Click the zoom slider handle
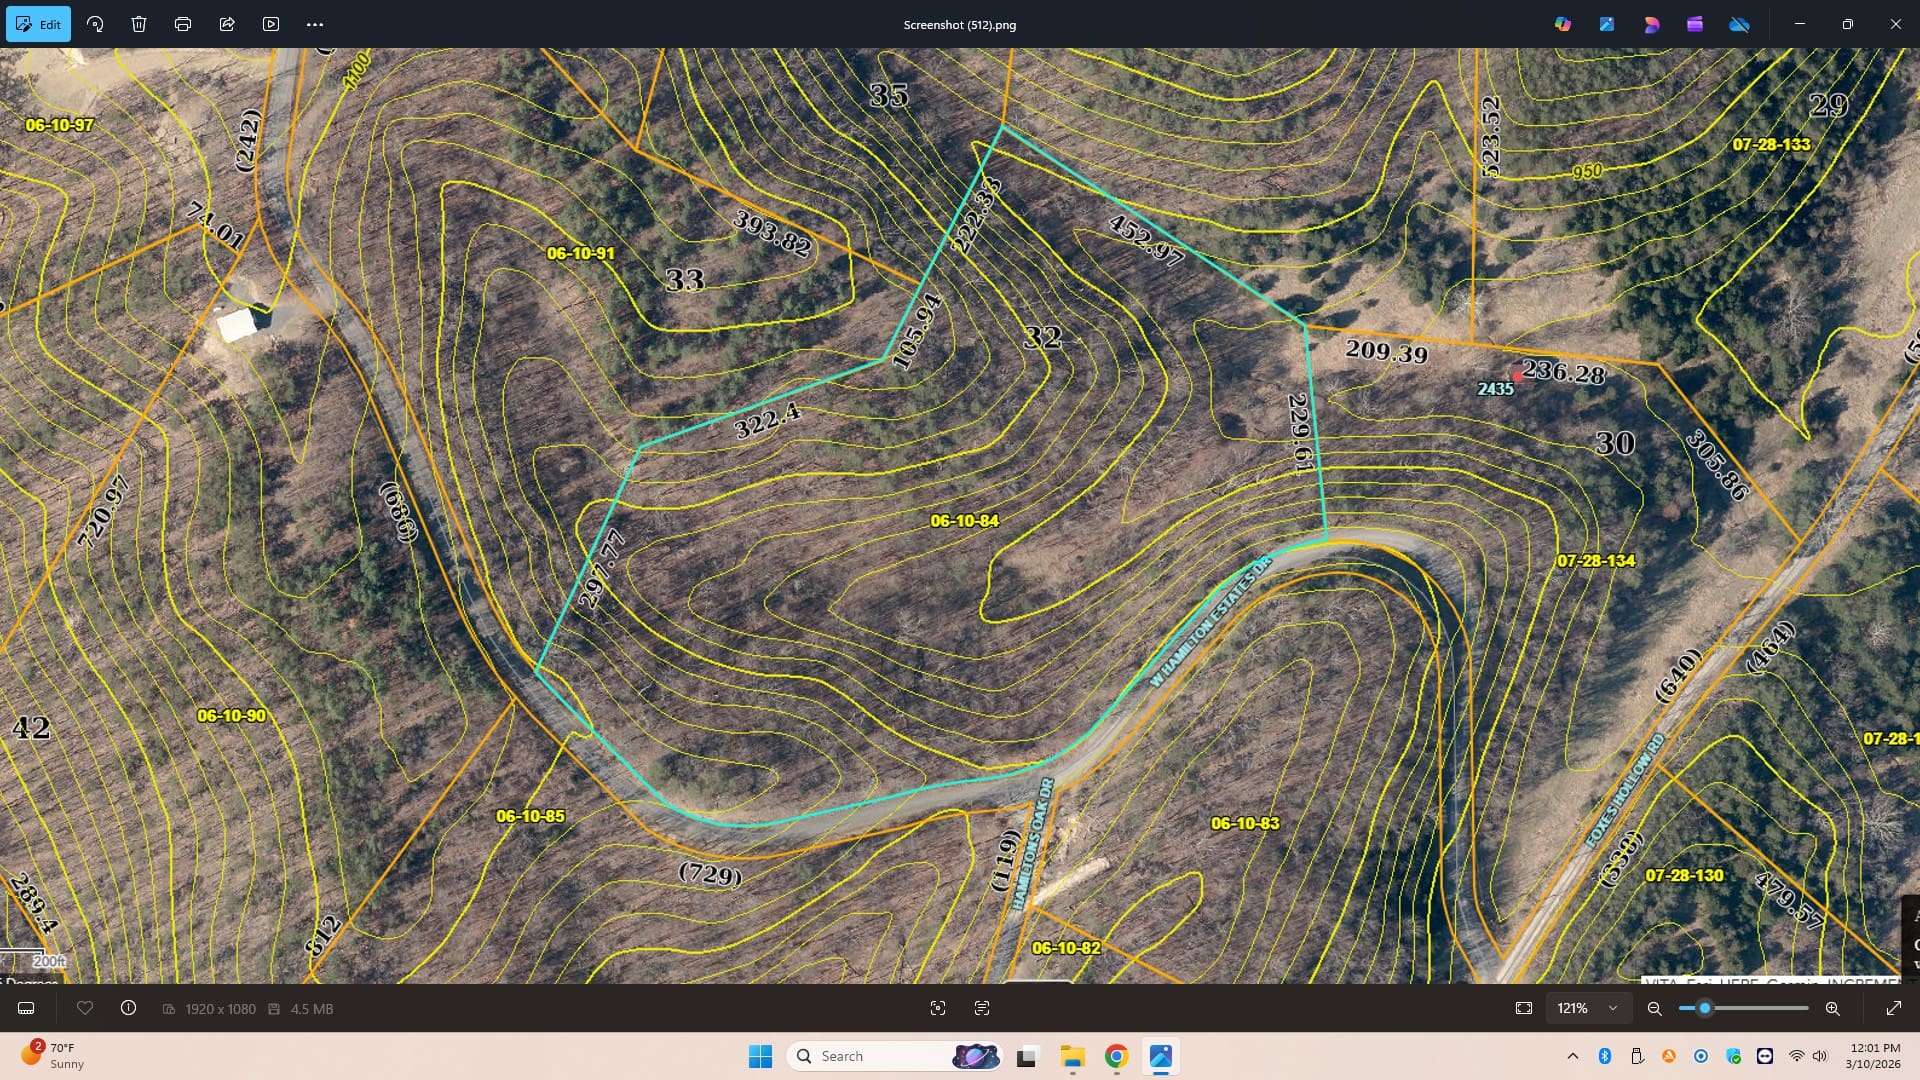 point(1705,1008)
